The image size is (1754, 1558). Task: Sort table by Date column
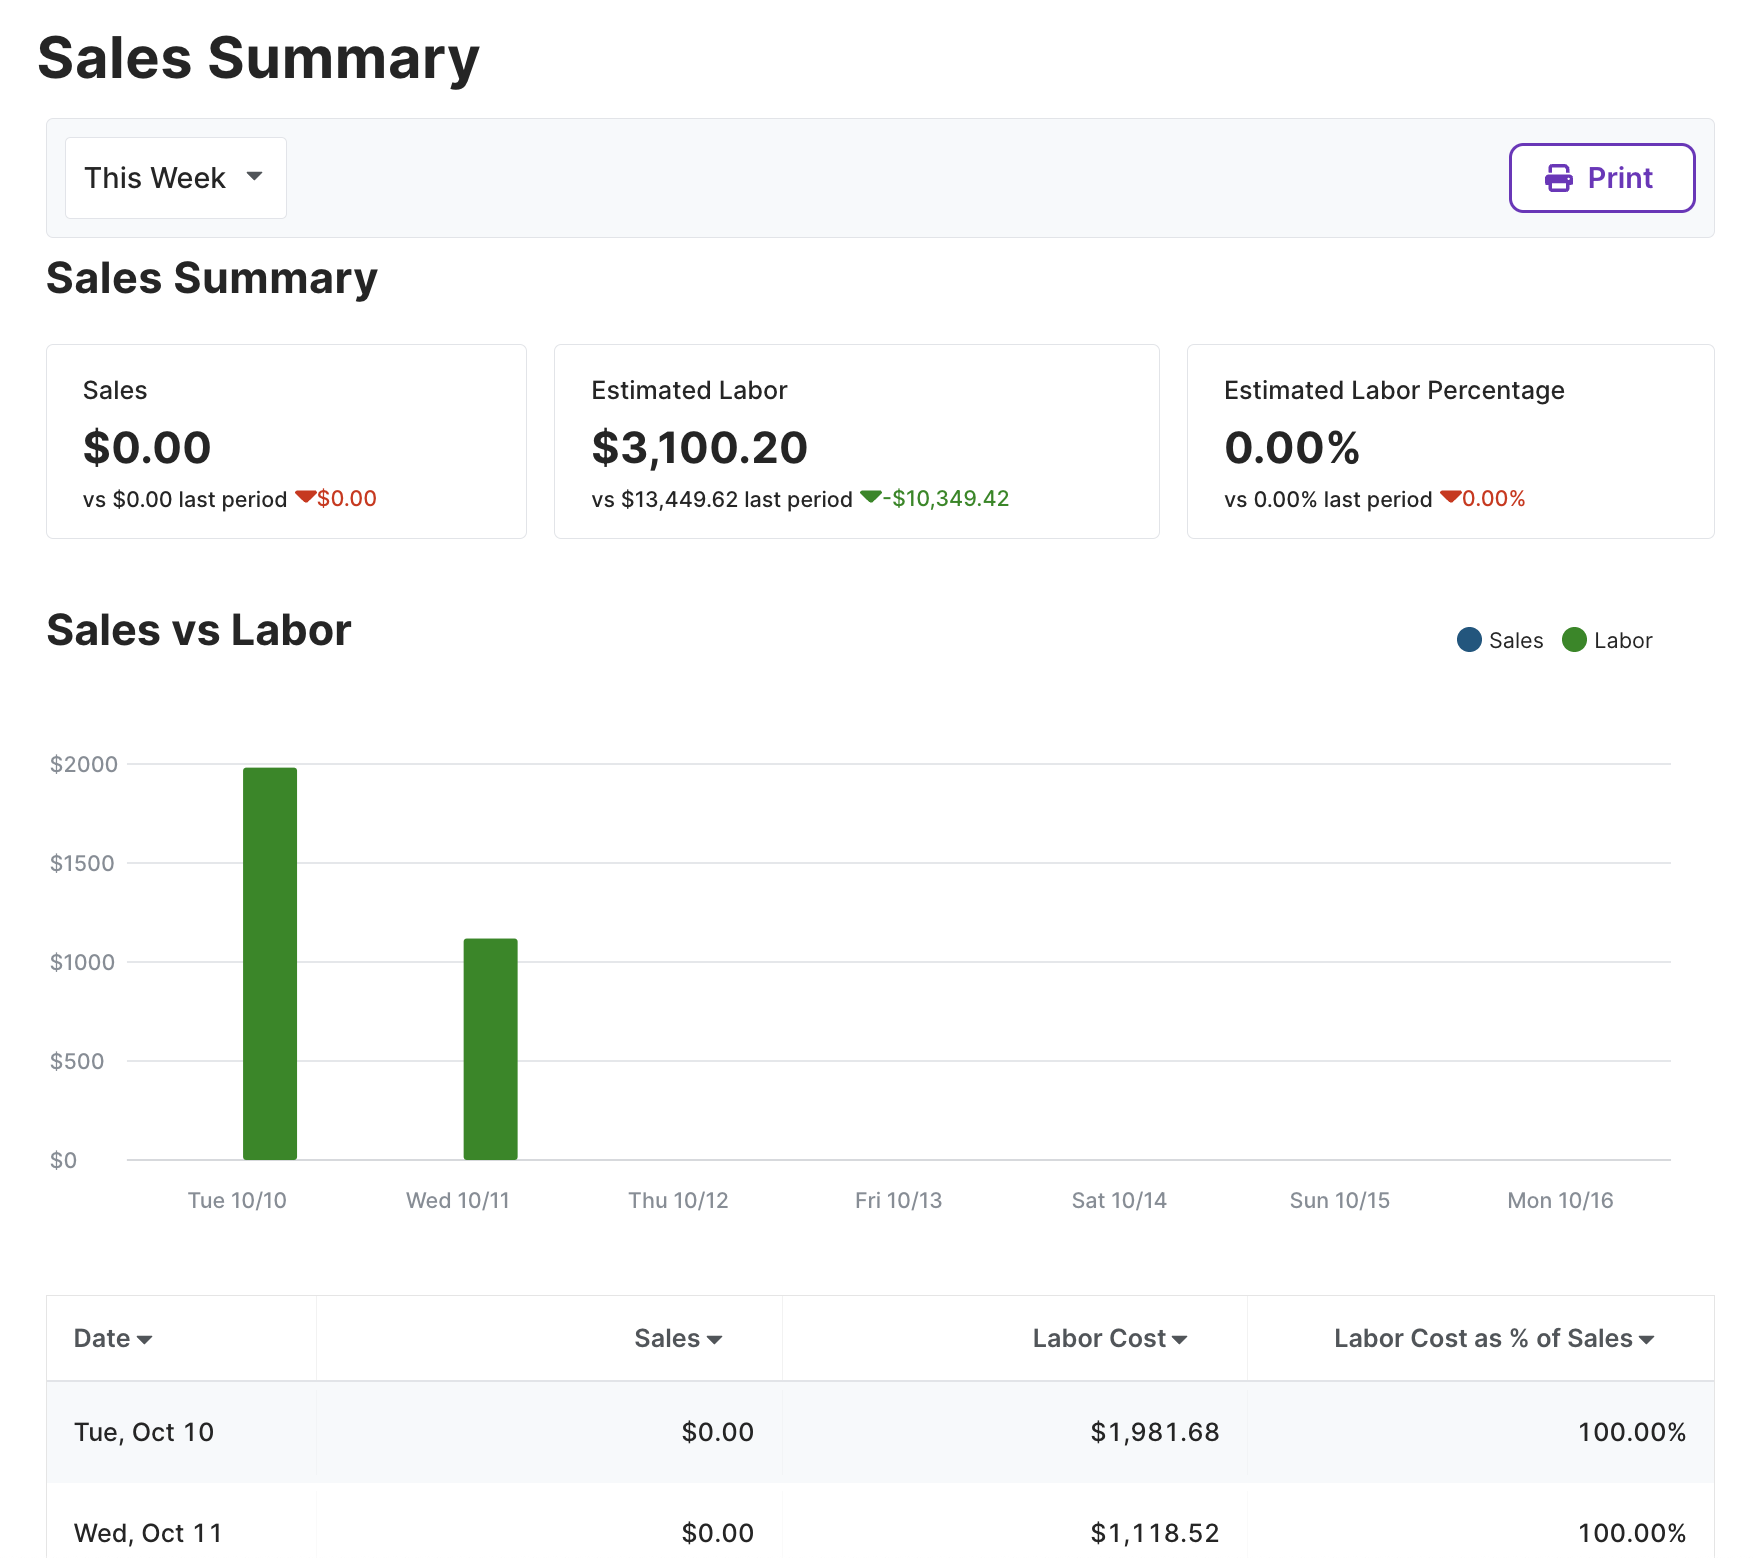113,1338
